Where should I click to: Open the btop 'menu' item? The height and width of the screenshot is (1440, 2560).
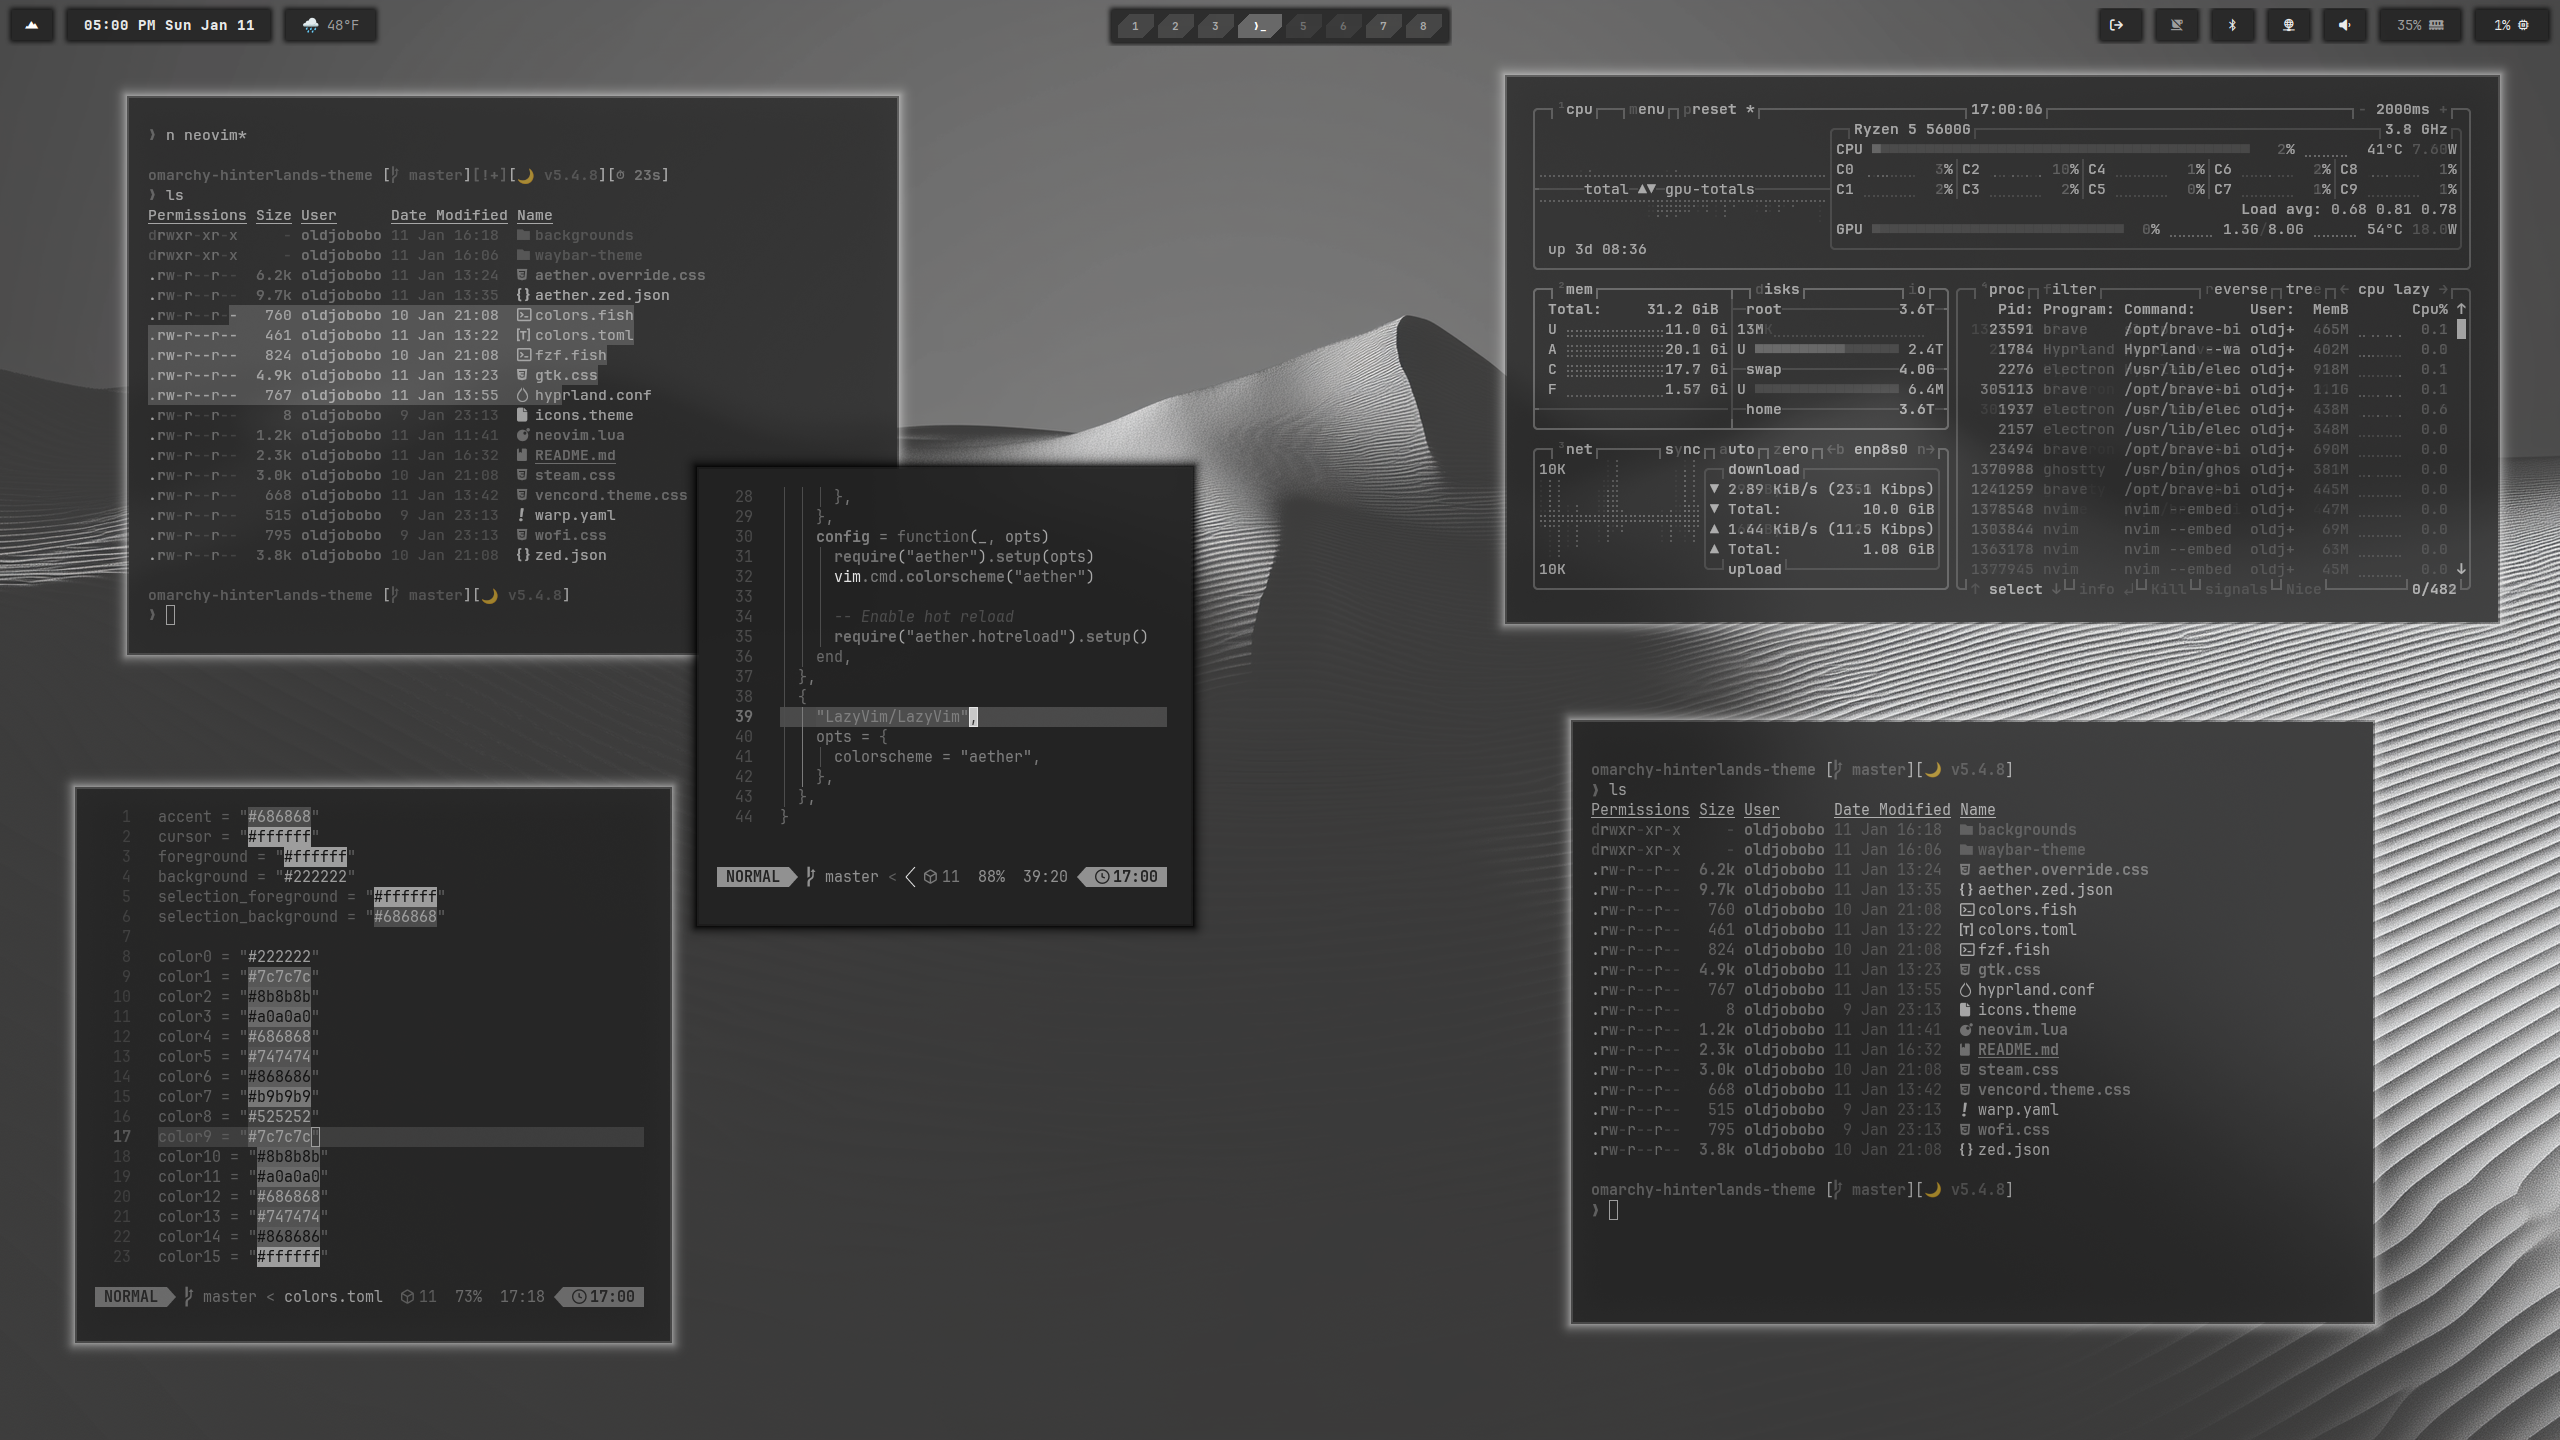1648,109
